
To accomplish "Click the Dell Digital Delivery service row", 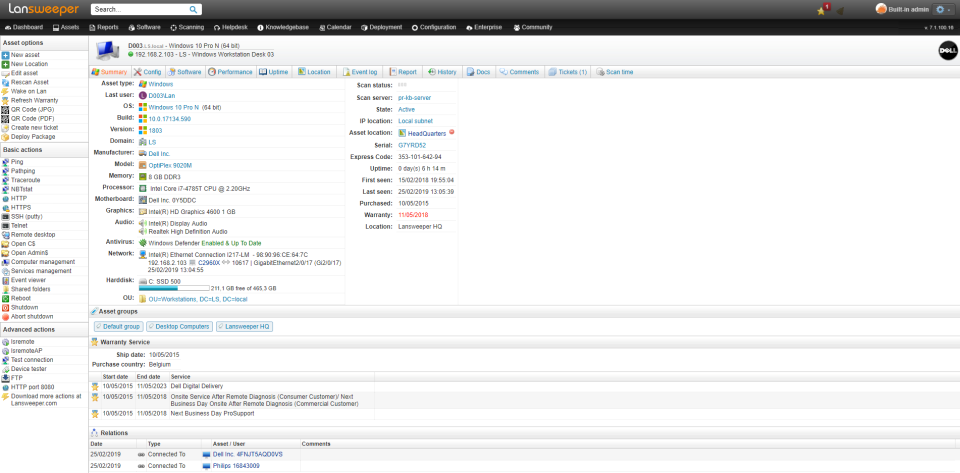I will [x=232, y=386].
